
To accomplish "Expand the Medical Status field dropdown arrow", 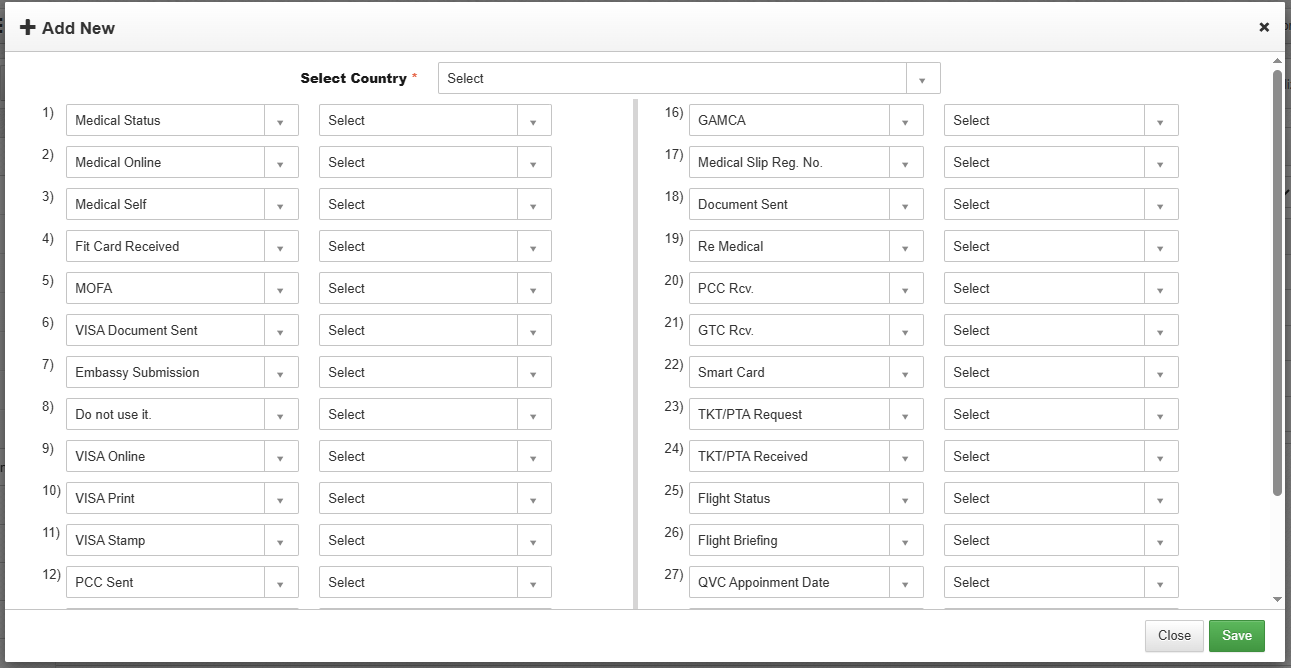I will click(281, 121).
